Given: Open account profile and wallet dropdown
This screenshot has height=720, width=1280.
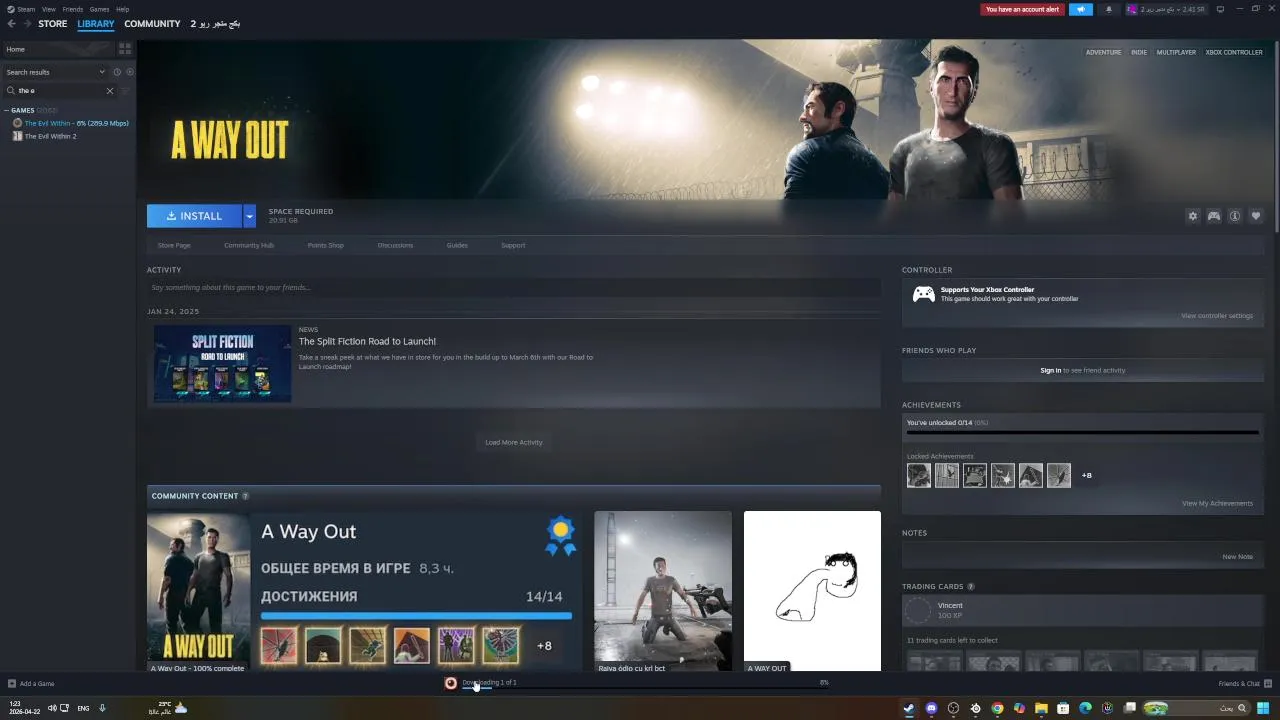Looking at the screenshot, I should point(1166,9).
